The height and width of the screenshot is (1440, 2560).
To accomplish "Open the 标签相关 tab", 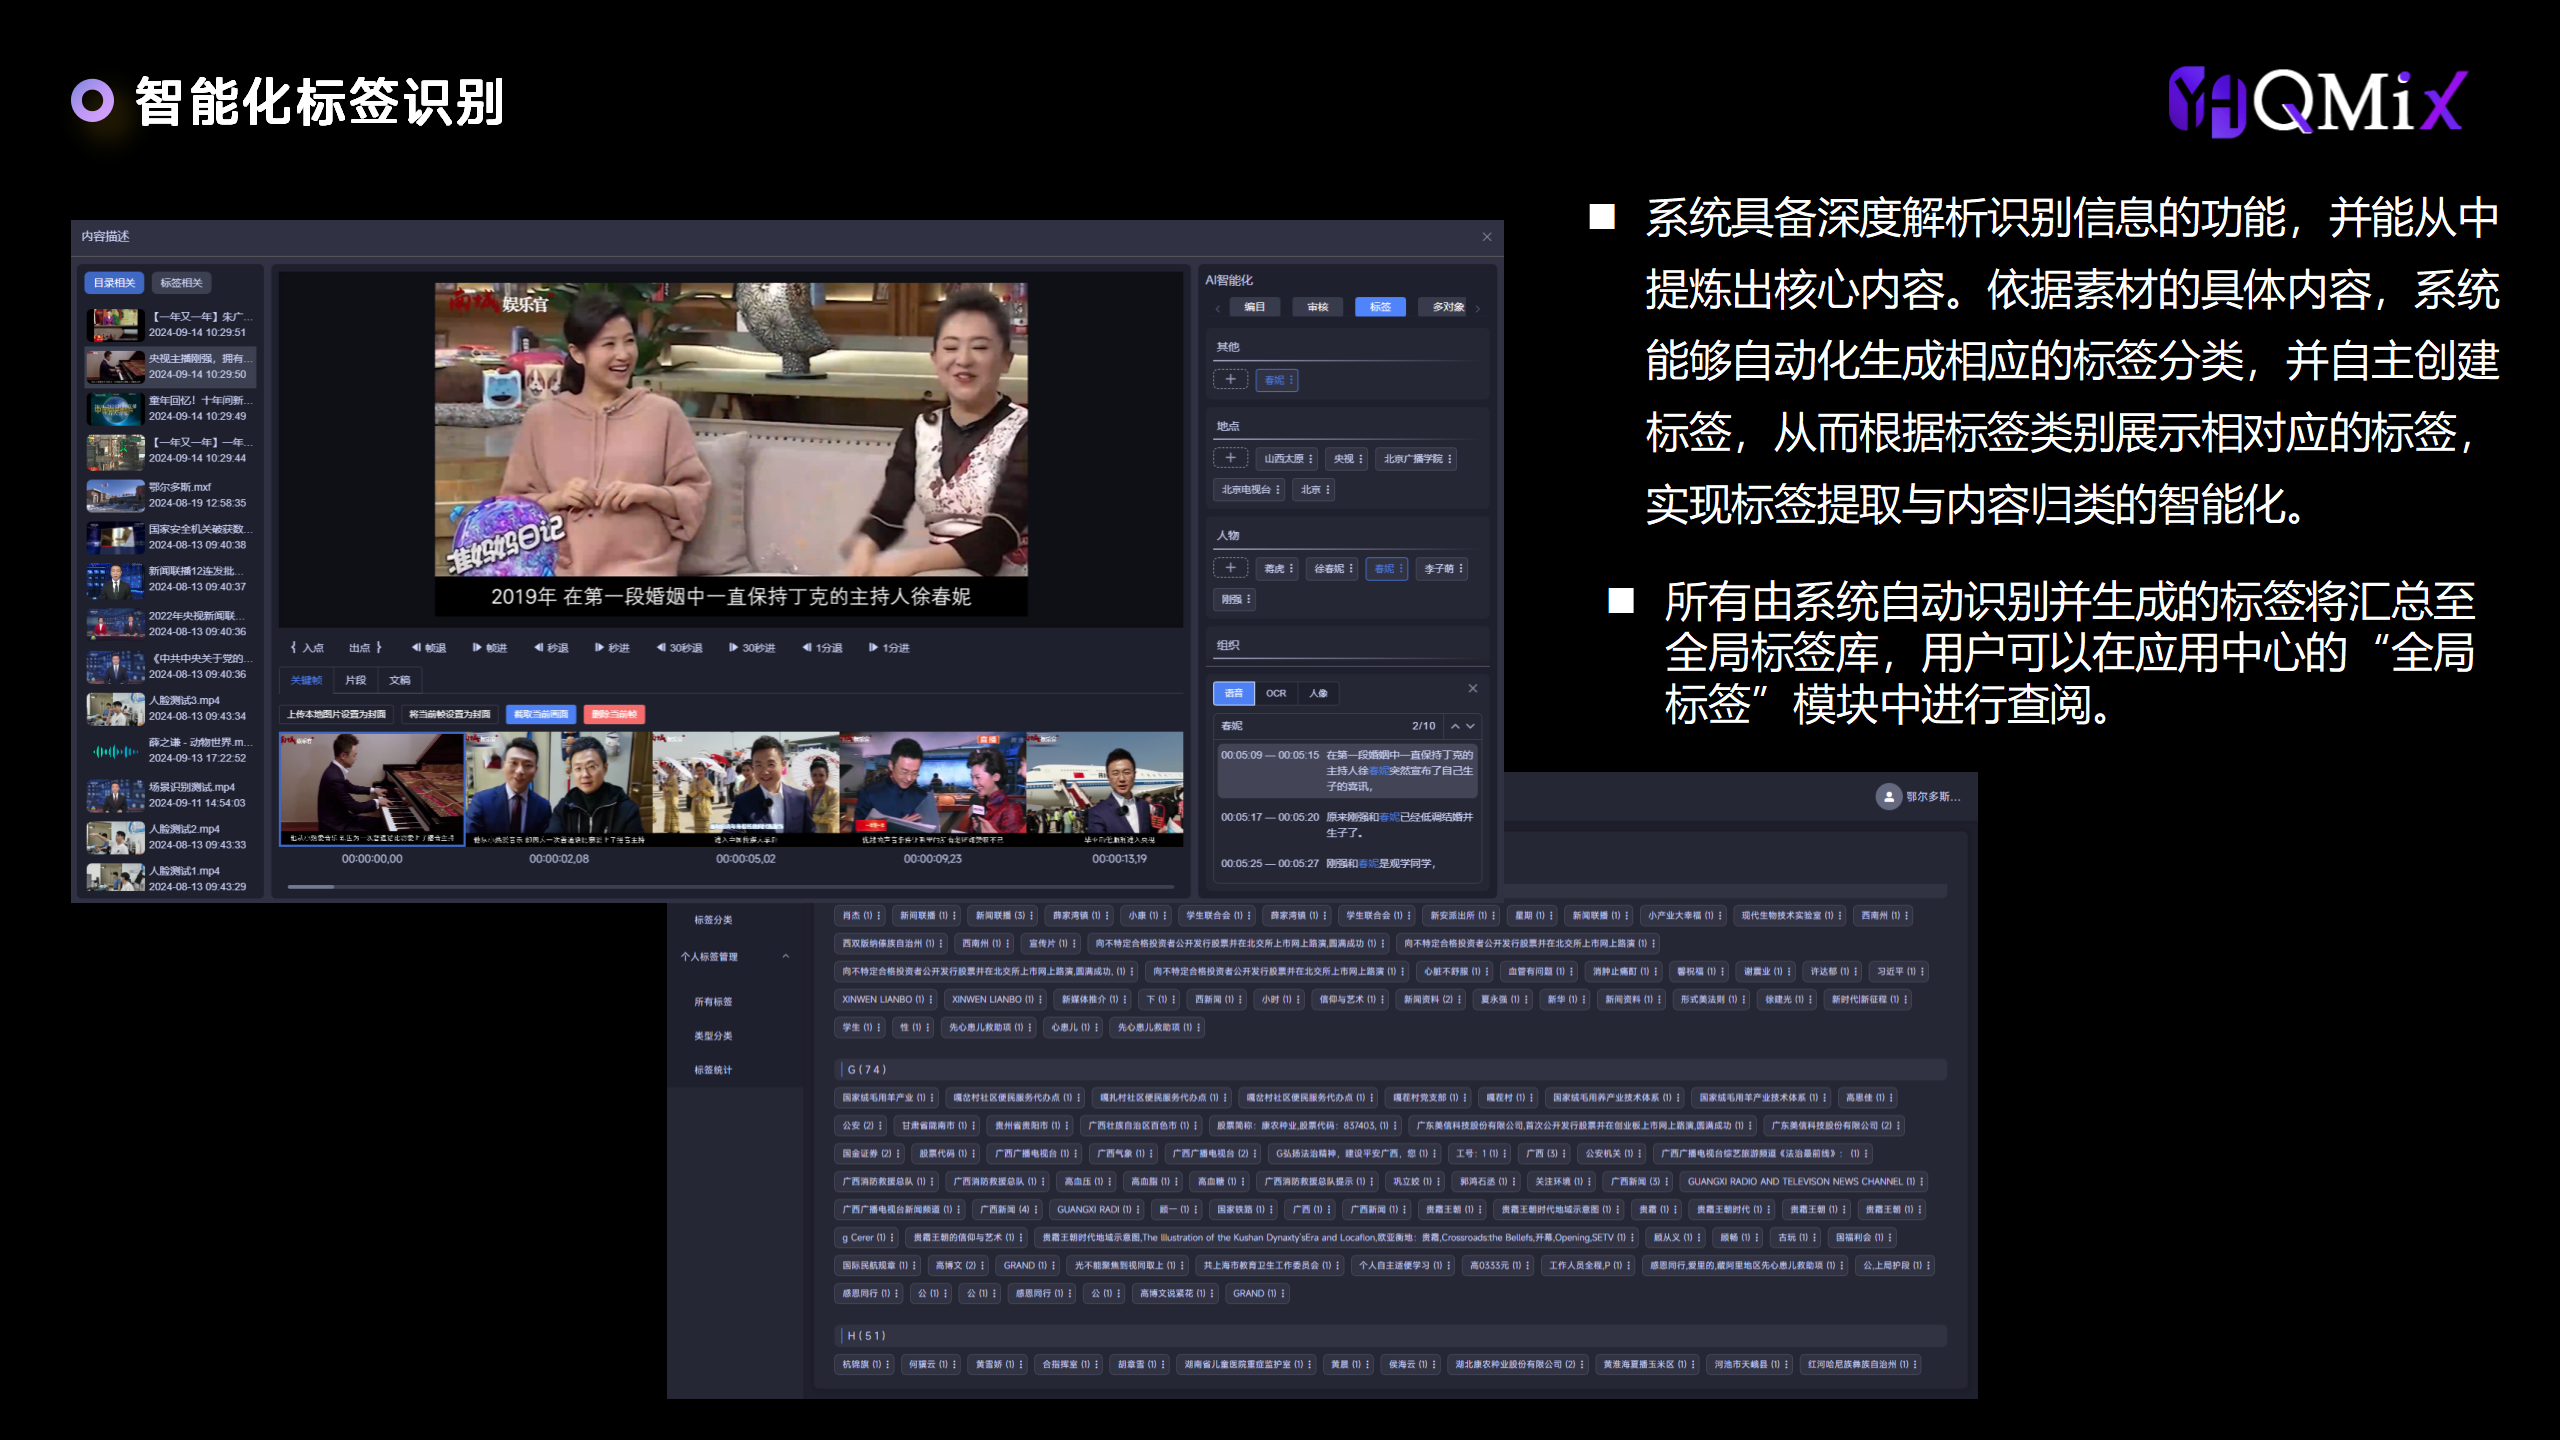I will tap(181, 283).
